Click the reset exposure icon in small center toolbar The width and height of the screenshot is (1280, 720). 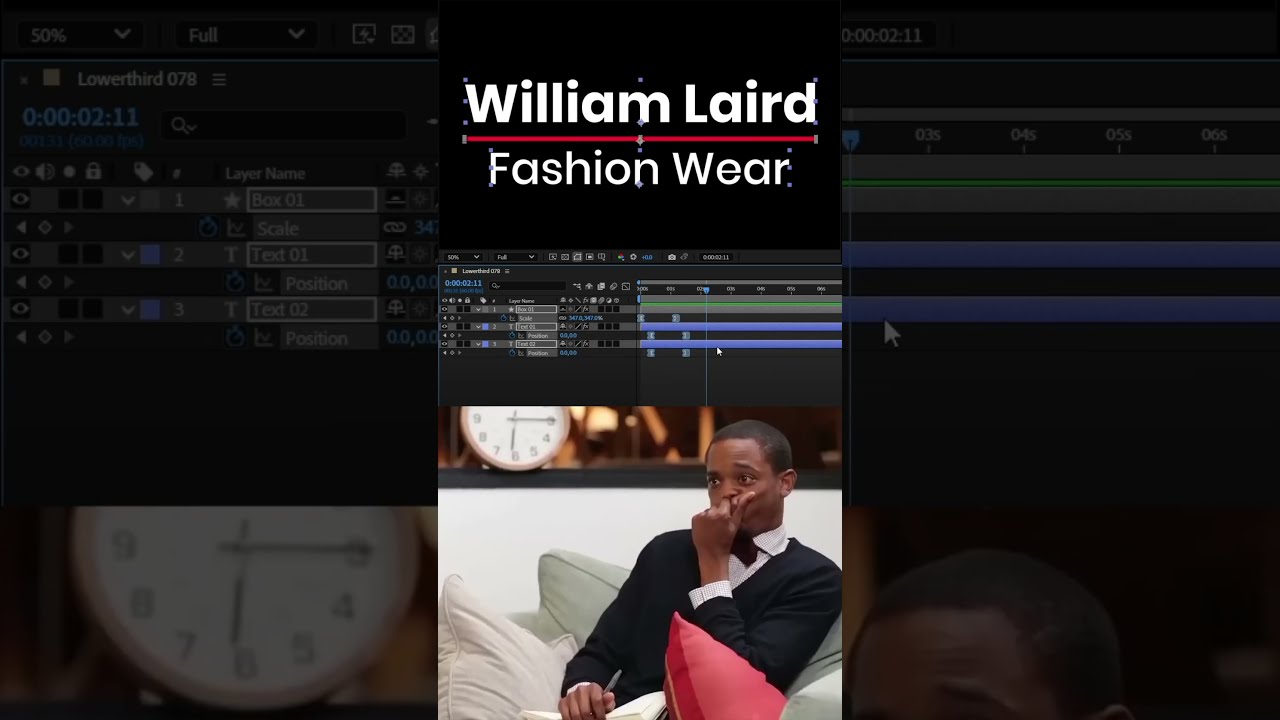pos(633,257)
